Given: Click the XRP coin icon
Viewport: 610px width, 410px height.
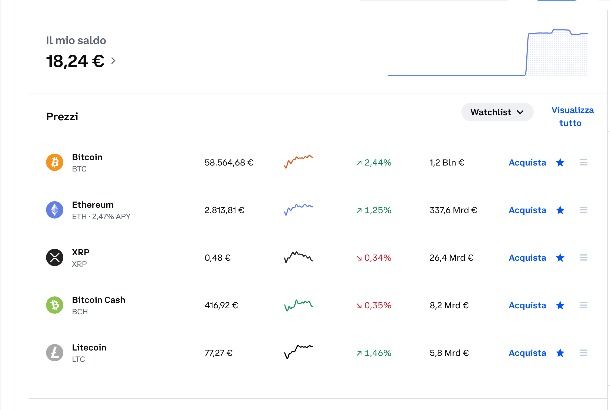Looking at the screenshot, I should (54, 258).
